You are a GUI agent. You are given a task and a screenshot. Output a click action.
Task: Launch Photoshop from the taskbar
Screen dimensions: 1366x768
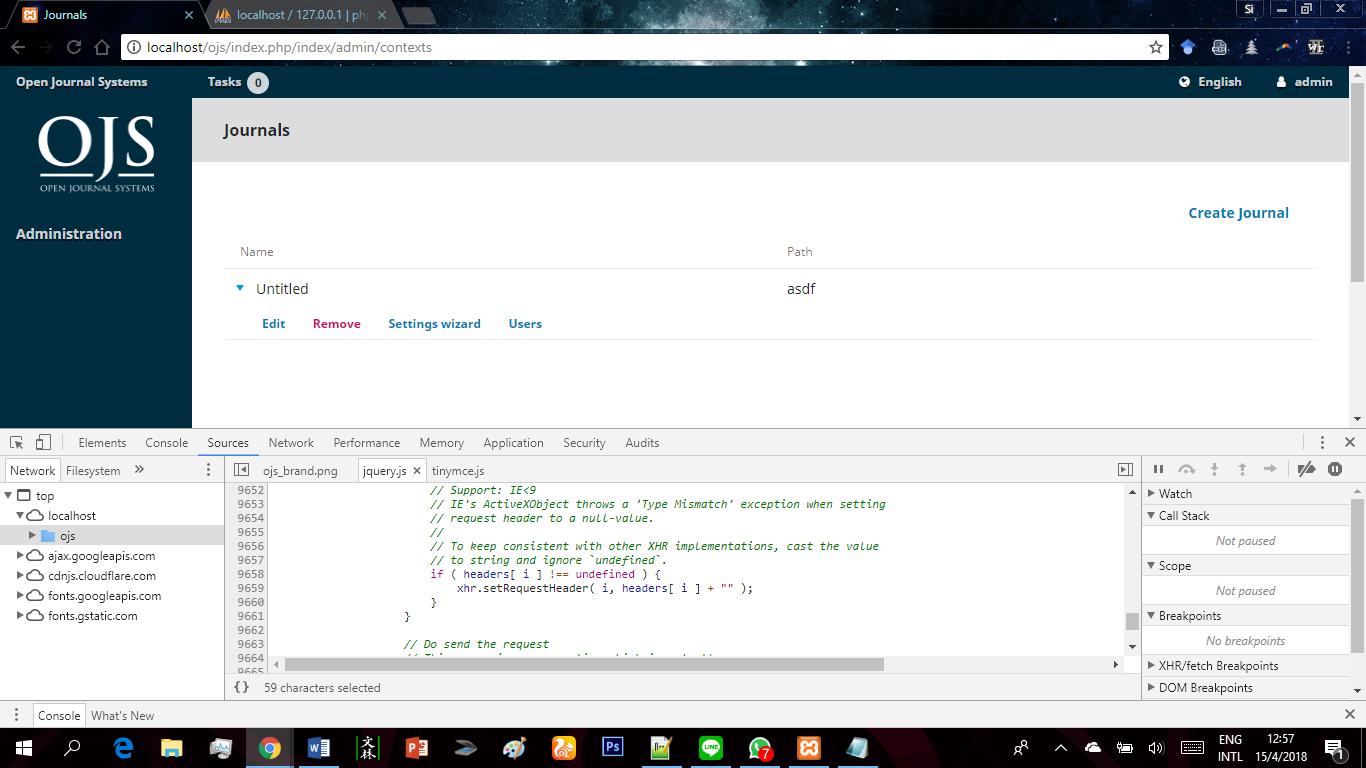point(613,747)
